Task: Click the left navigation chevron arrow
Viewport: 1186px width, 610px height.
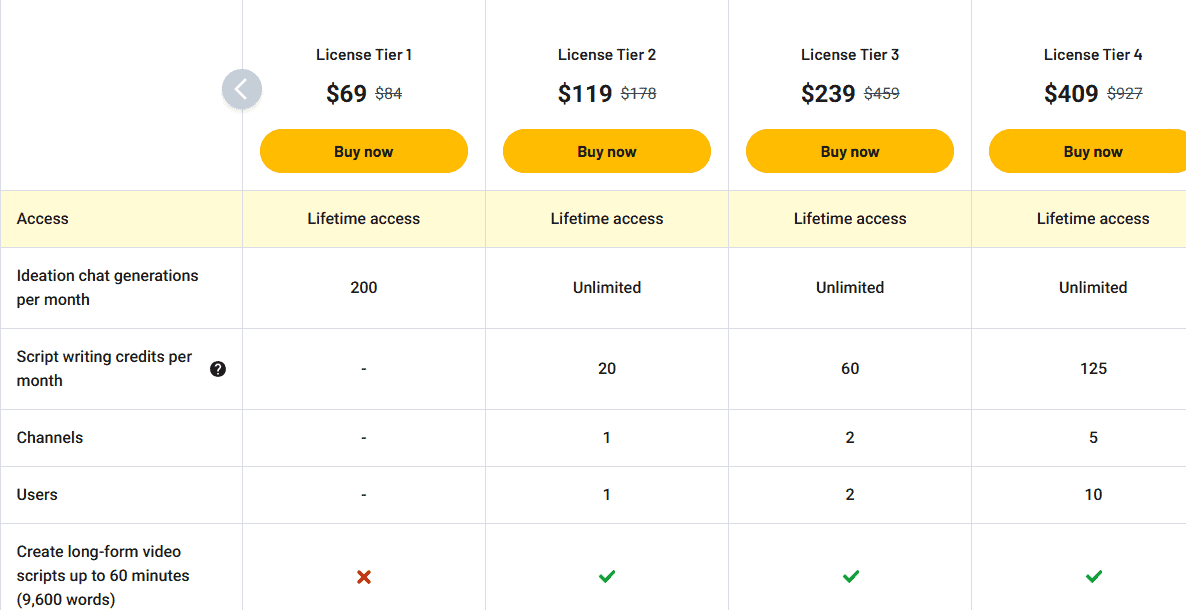Action: 242,89
